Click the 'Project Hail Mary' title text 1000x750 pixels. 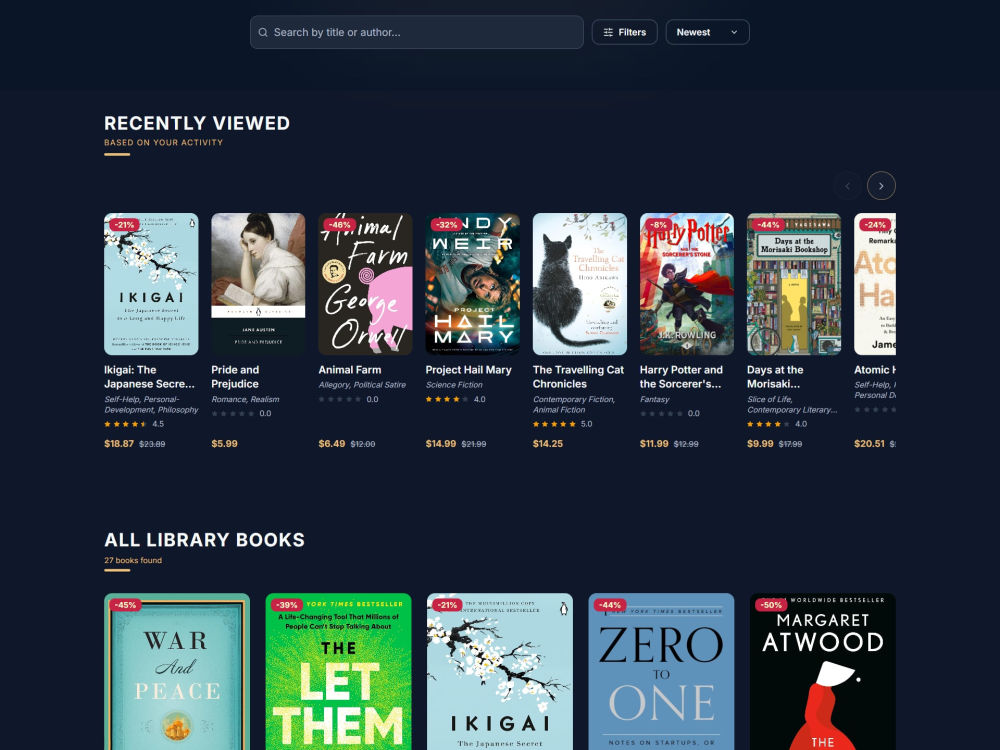[469, 370]
